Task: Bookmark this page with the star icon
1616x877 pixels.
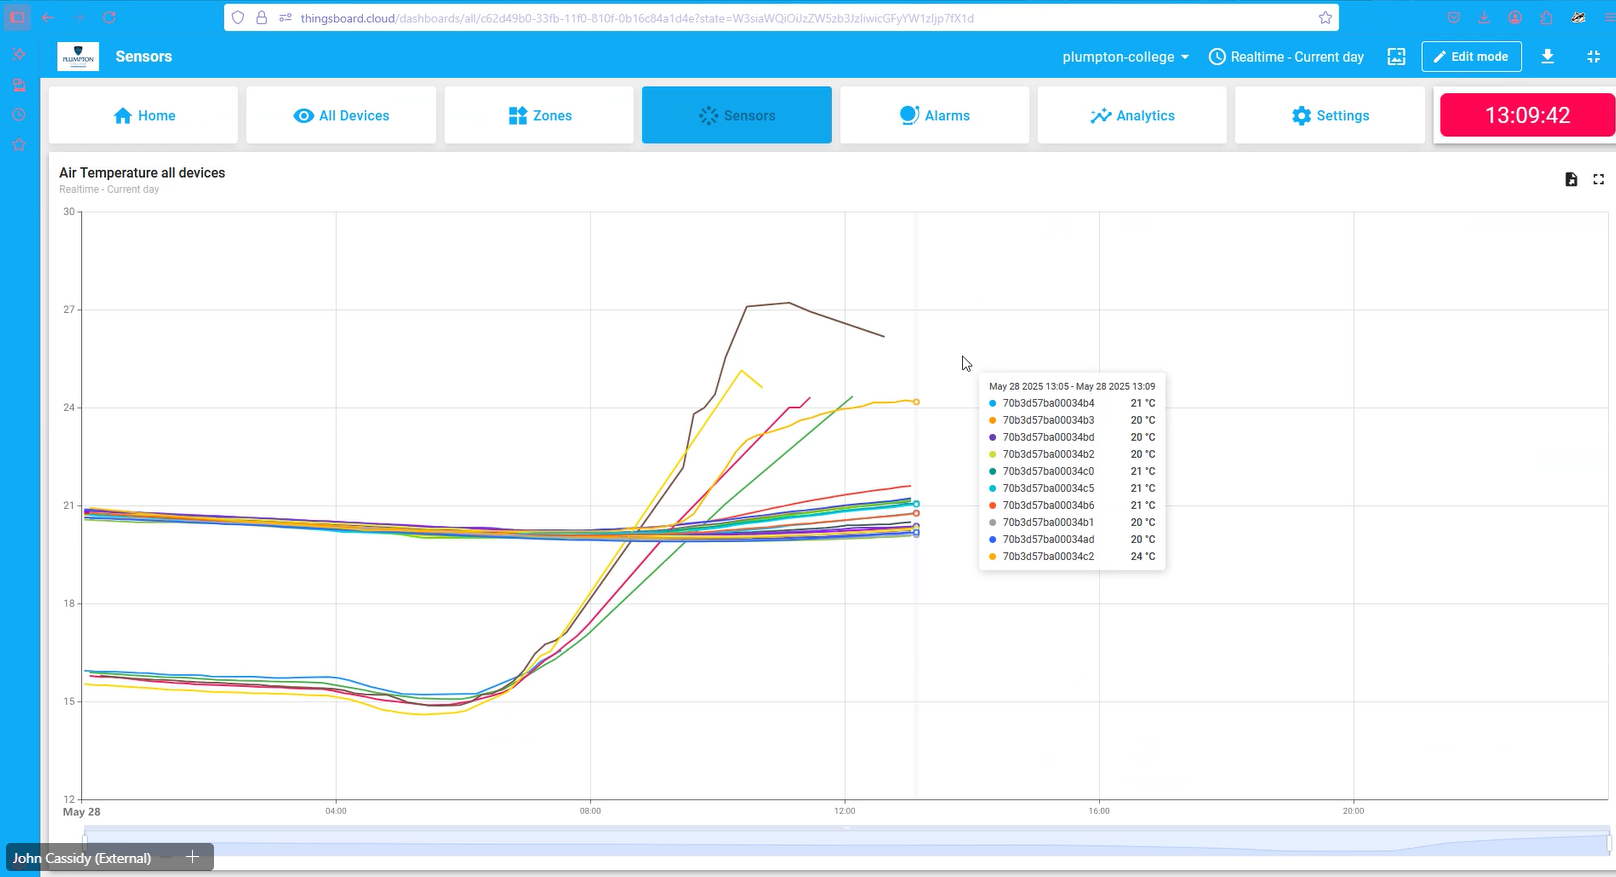Action: 1325,18
